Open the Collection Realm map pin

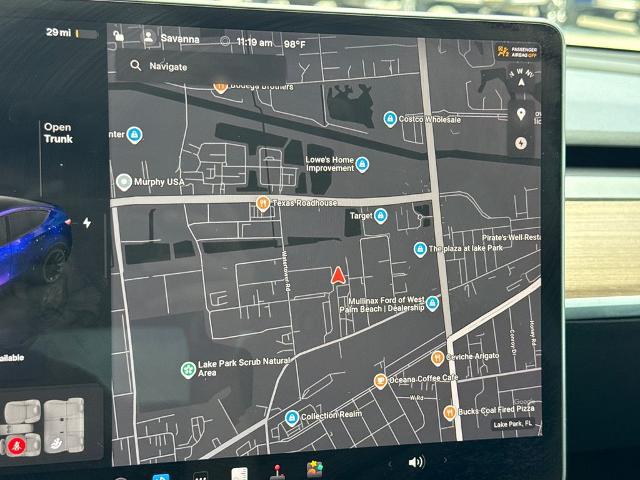(x=291, y=418)
